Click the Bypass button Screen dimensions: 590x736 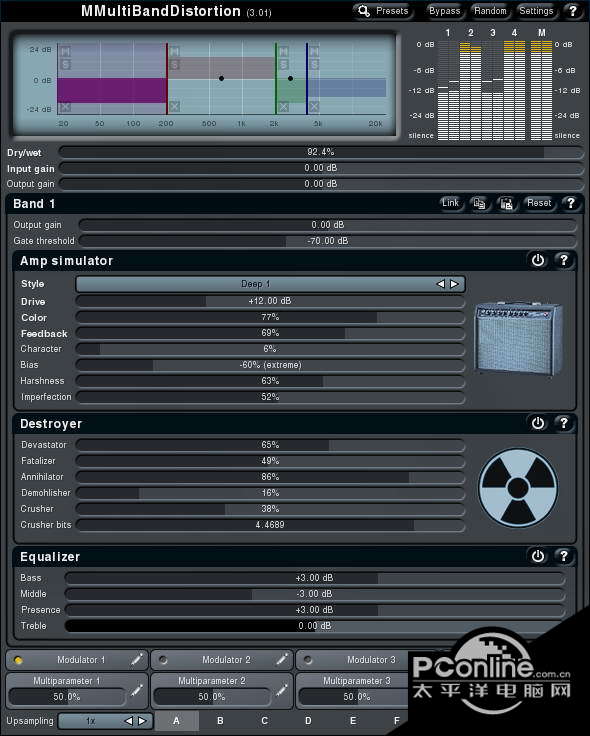click(444, 11)
